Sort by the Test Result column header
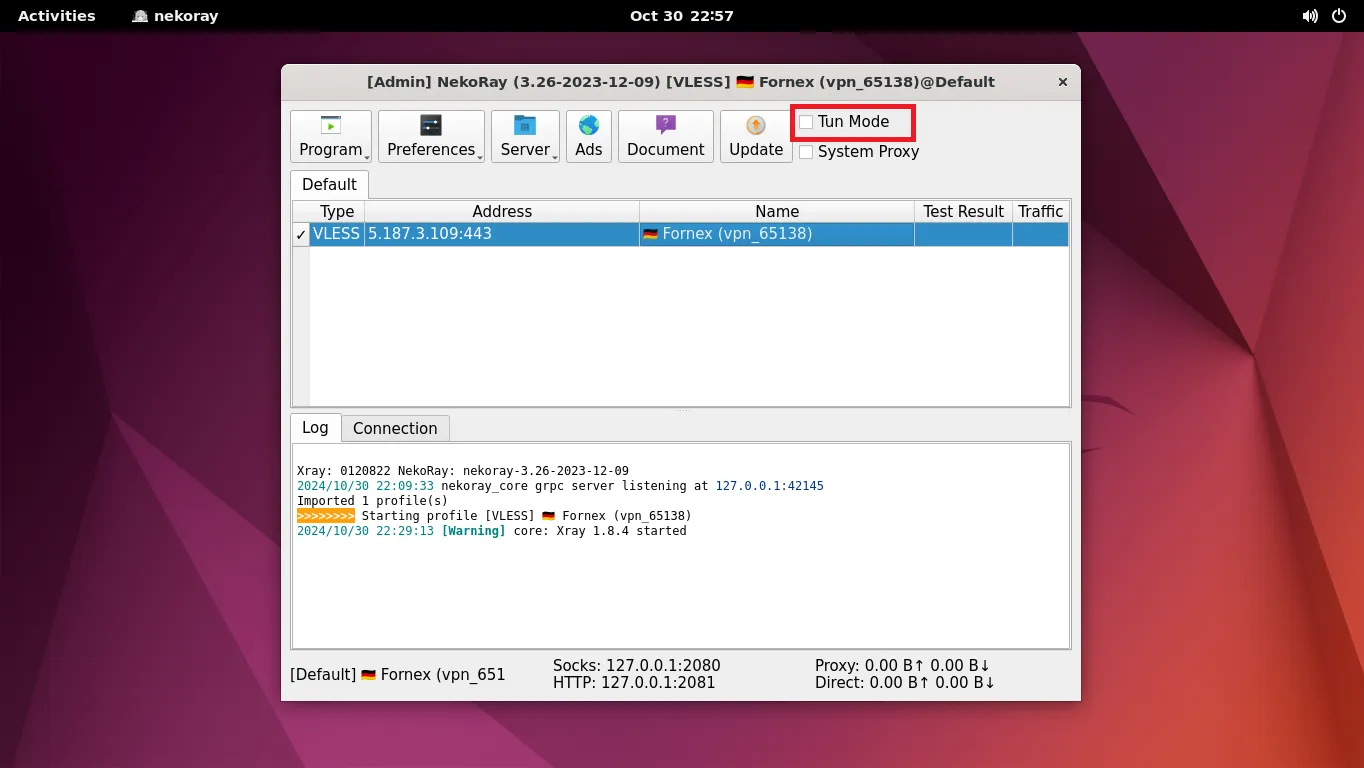This screenshot has height=768, width=1364. [963, 212]
